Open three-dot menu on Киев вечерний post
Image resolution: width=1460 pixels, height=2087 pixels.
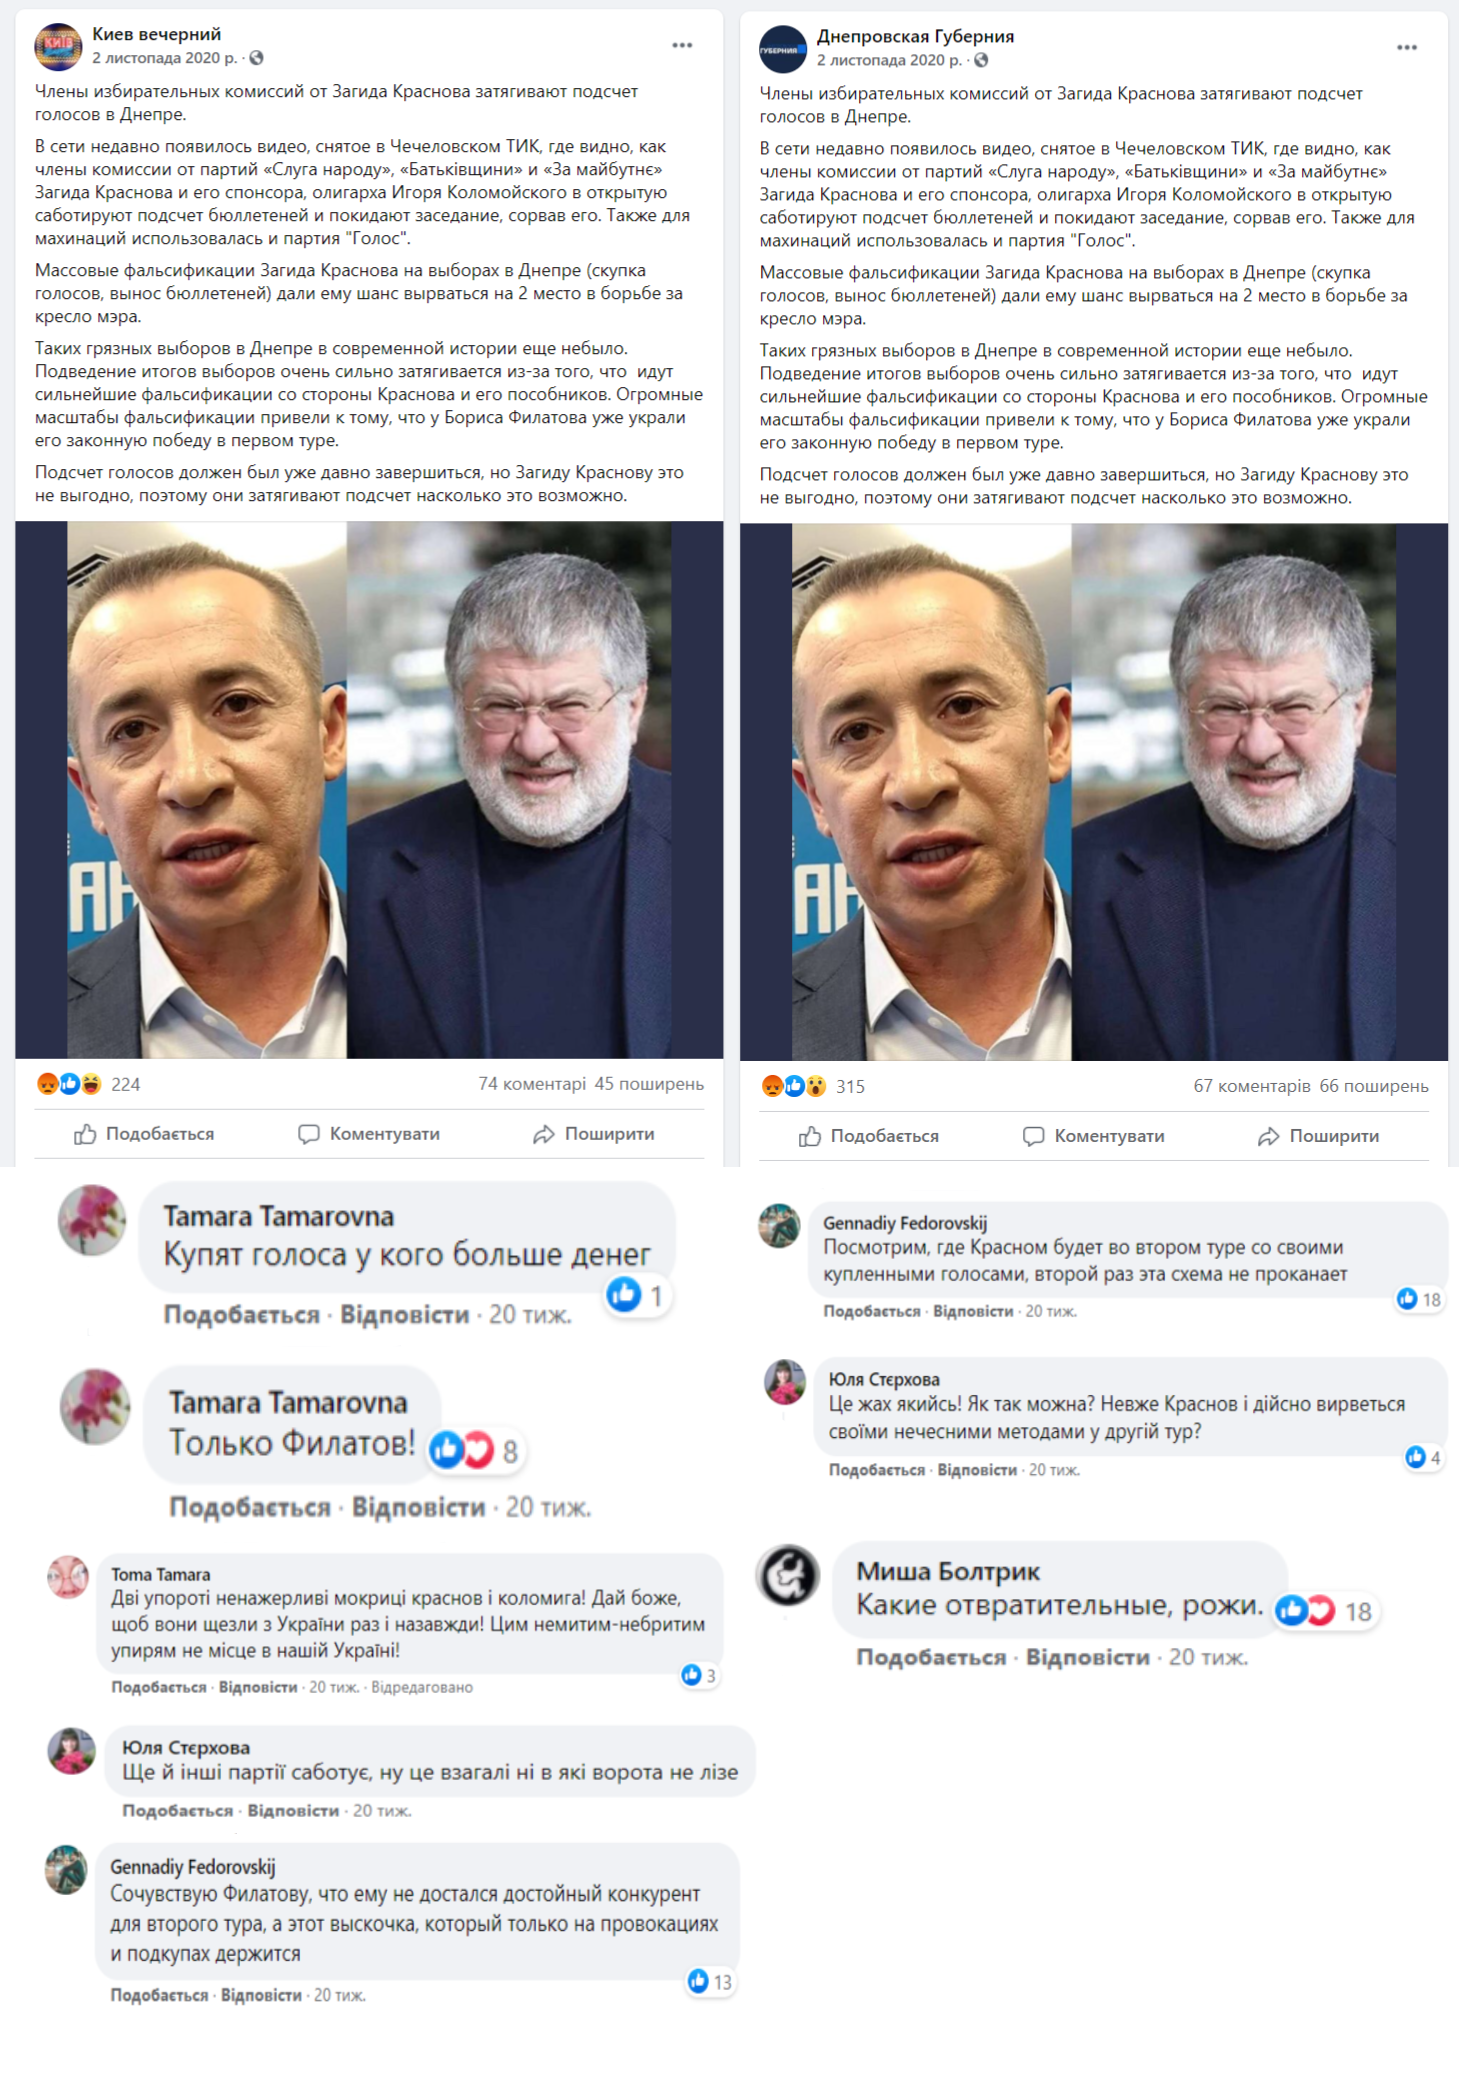pyautogui.click(x=682, y=45)
